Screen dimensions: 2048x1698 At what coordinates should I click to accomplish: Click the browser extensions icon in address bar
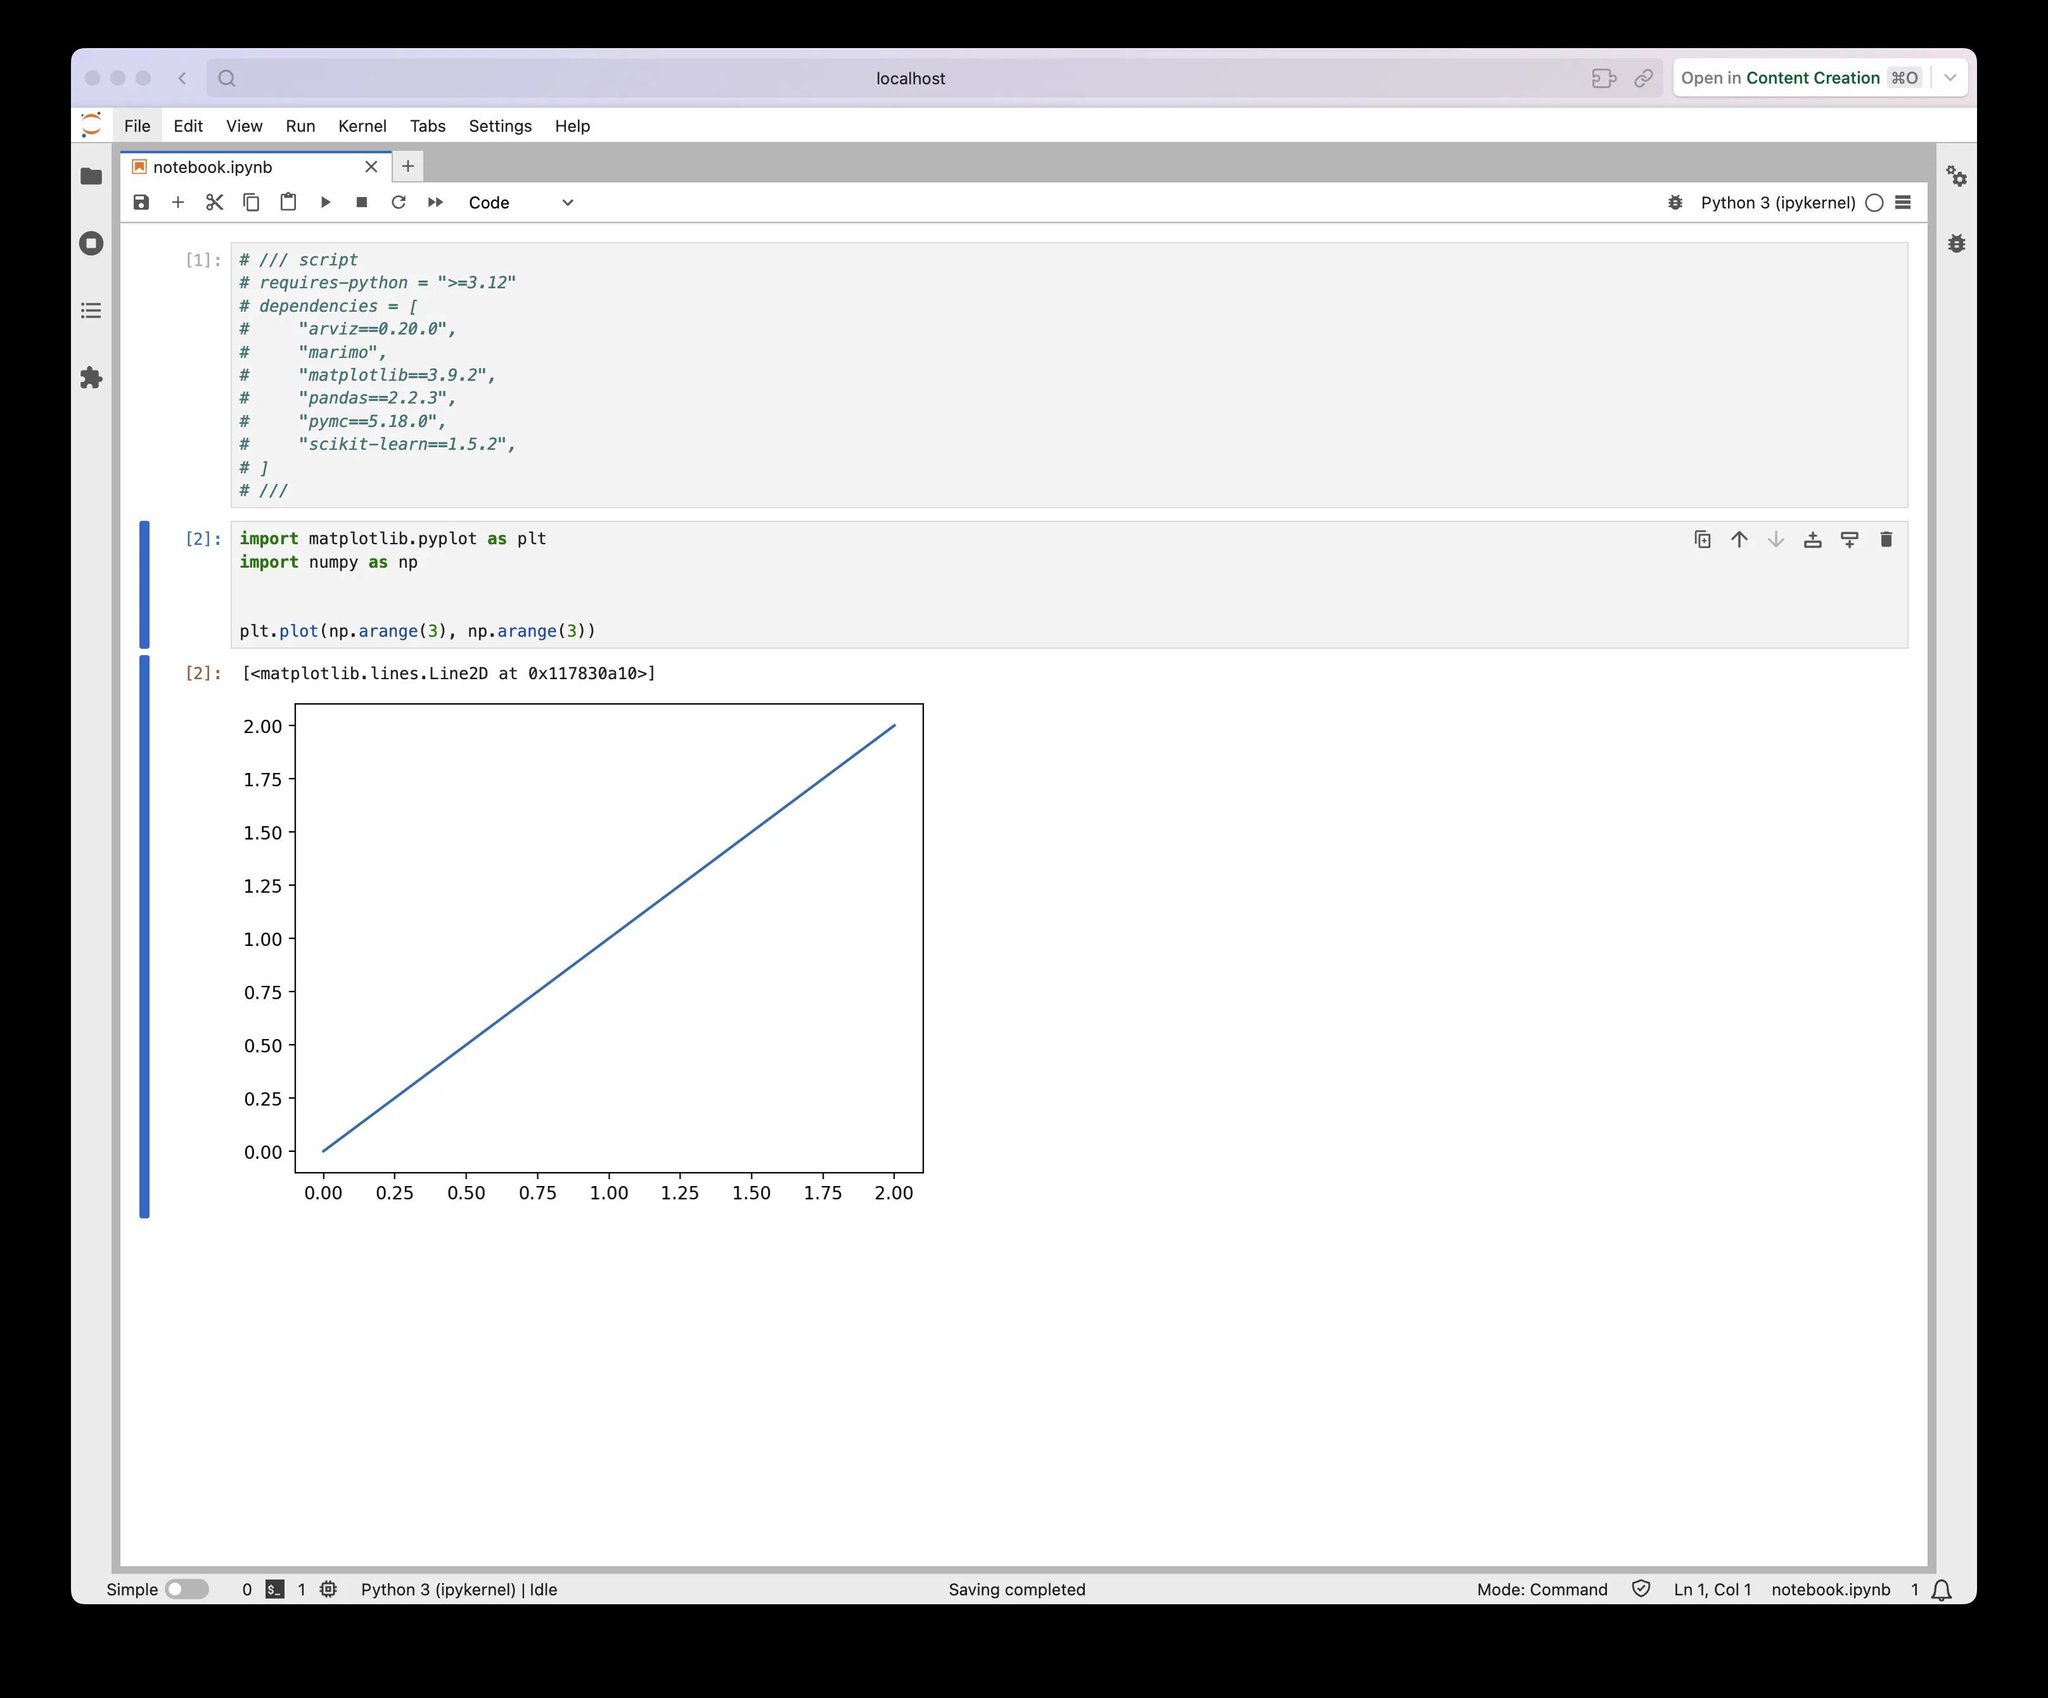[x=1604, y=78]
